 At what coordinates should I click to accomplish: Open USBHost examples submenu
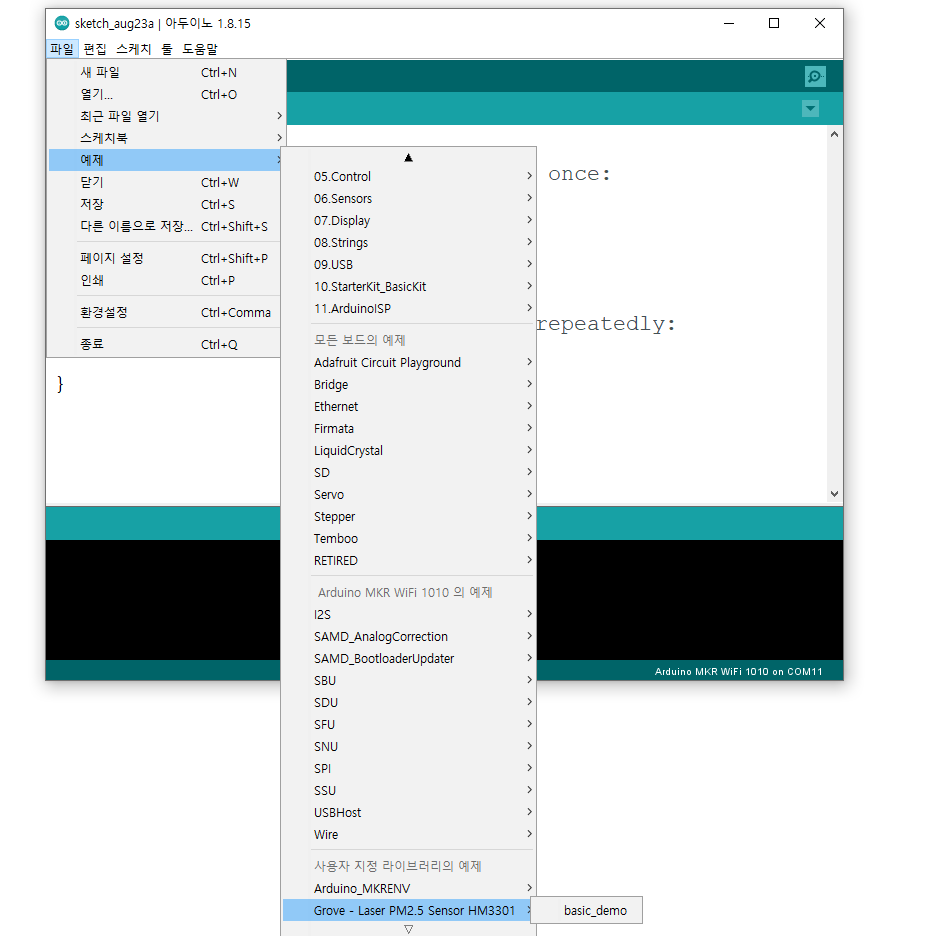click(409, 812)
